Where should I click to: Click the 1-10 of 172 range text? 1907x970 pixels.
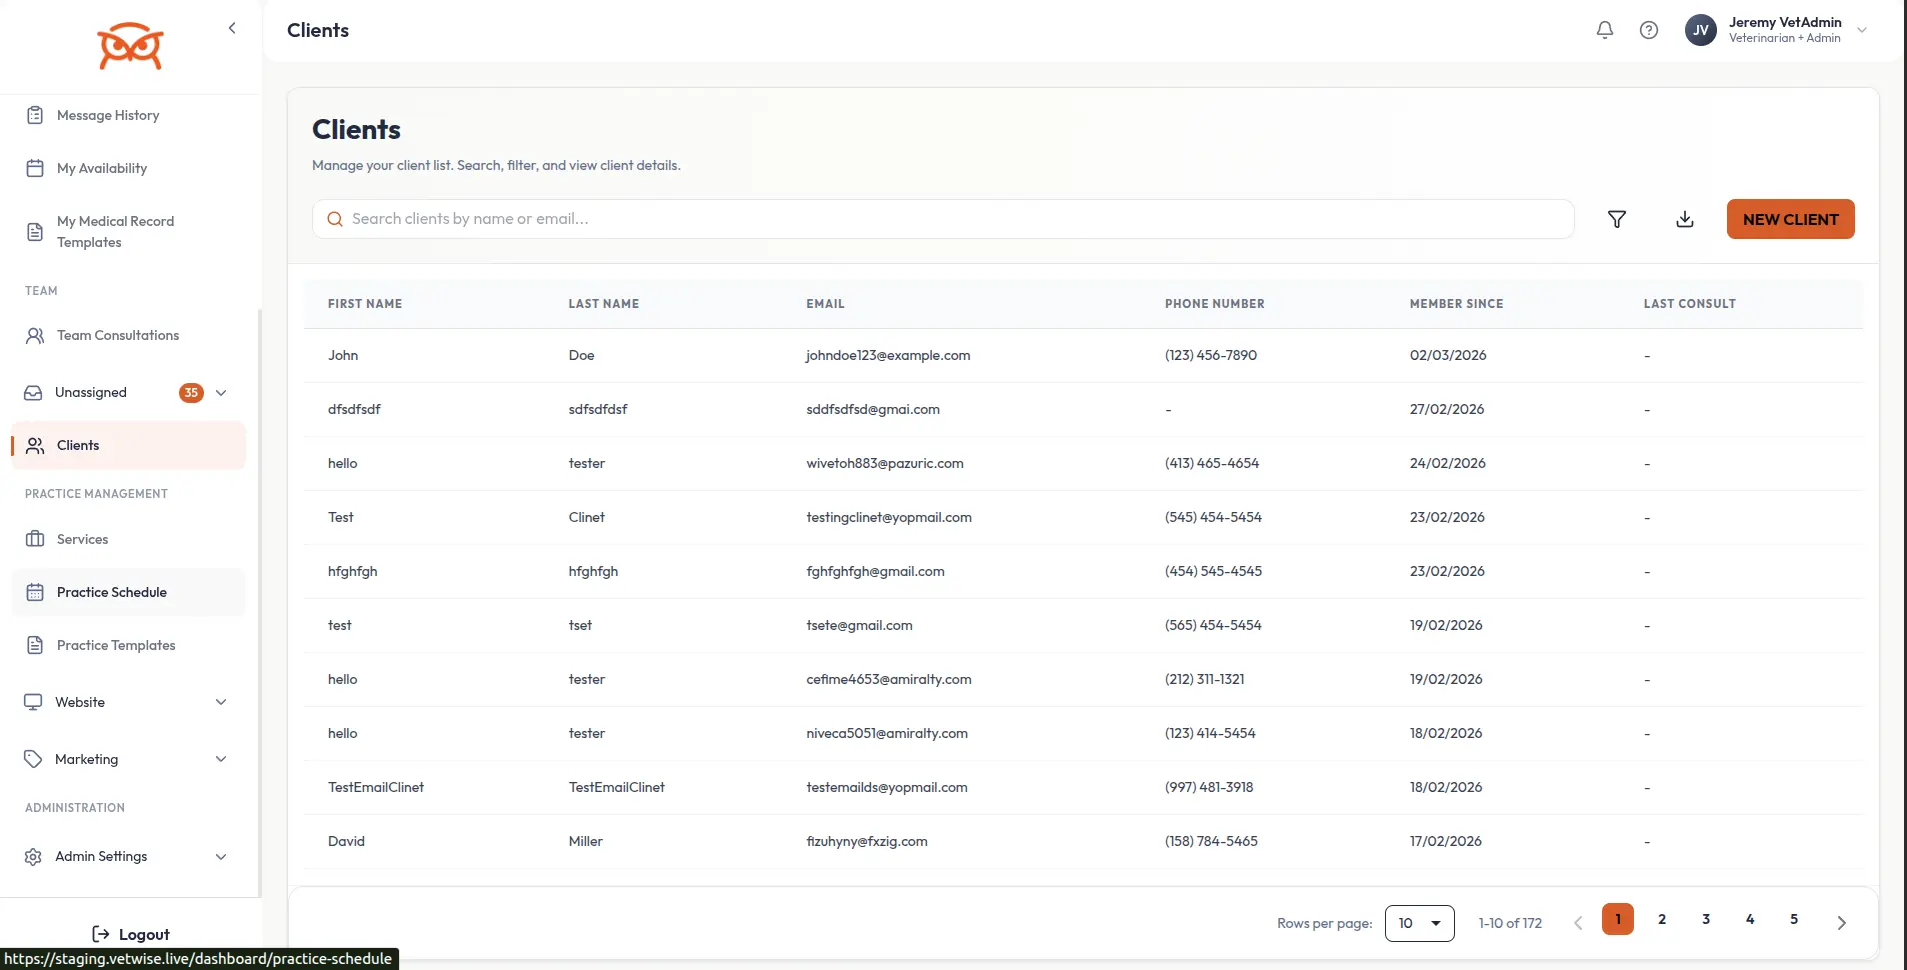click(1510, 923)
